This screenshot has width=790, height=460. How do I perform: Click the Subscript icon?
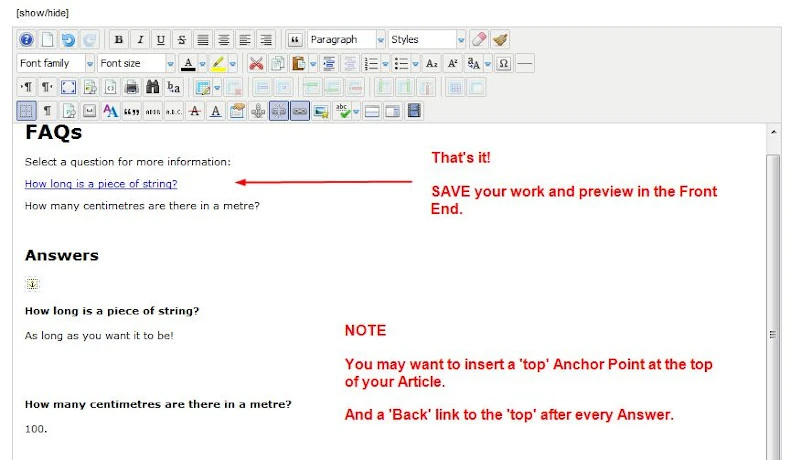[x=432, y=63]
